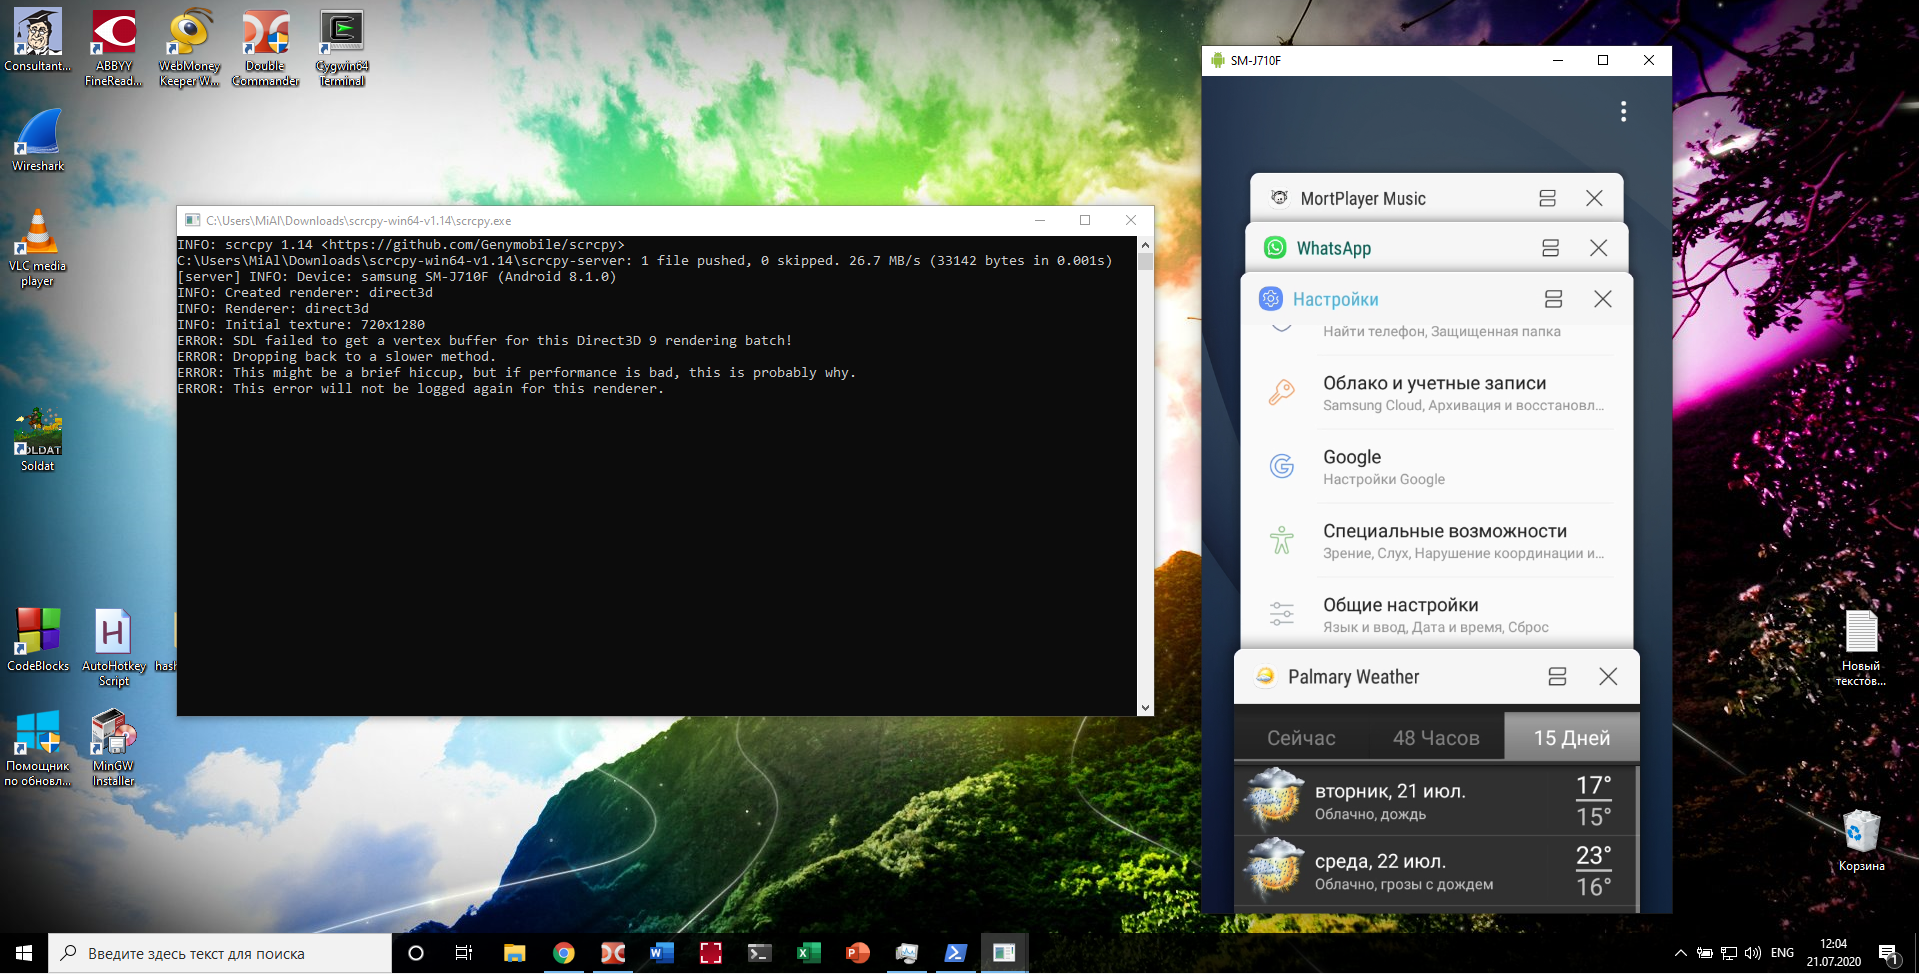Open ABBYY FineReader desktop shortcut
The height and width of the screenshot is (974, 1919).
[x=114, y=47]
